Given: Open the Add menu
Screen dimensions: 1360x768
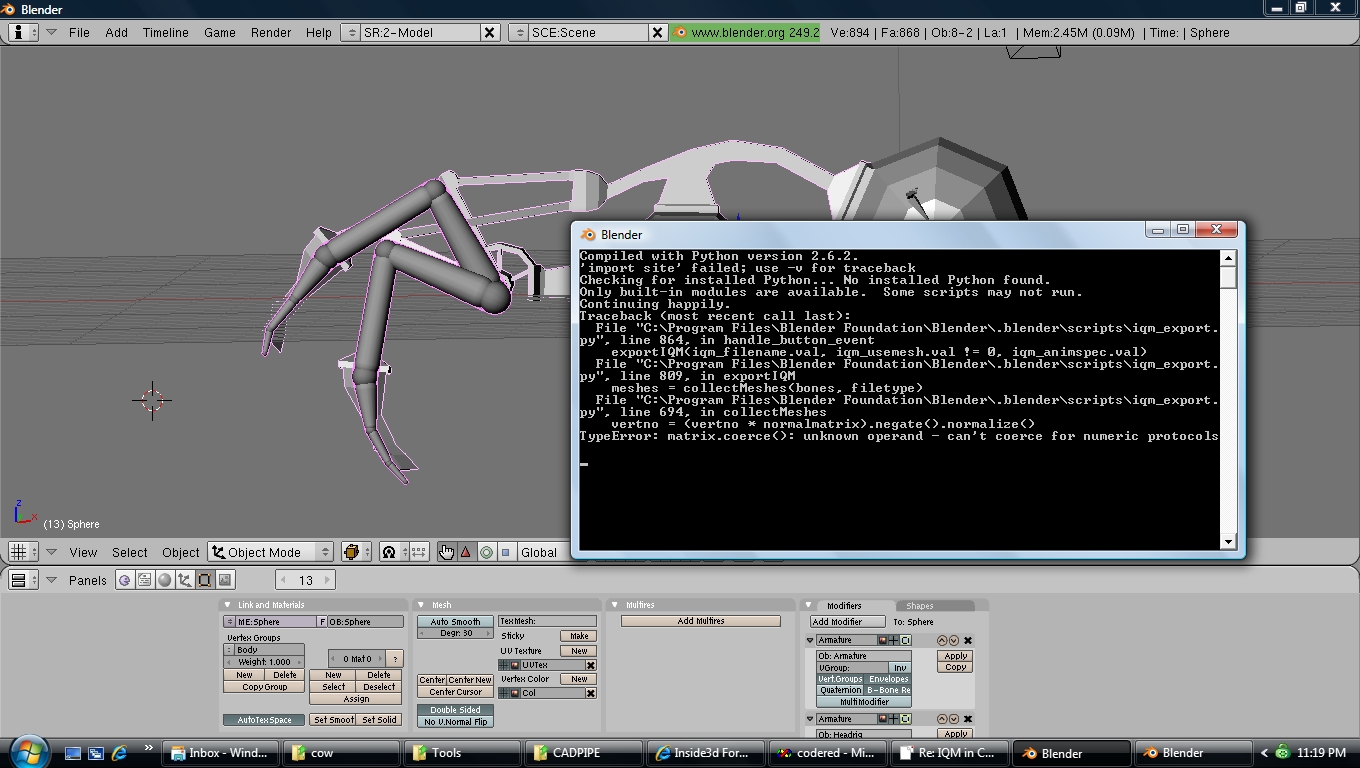Looking at the screenshot, I should (x=116, y=32).
